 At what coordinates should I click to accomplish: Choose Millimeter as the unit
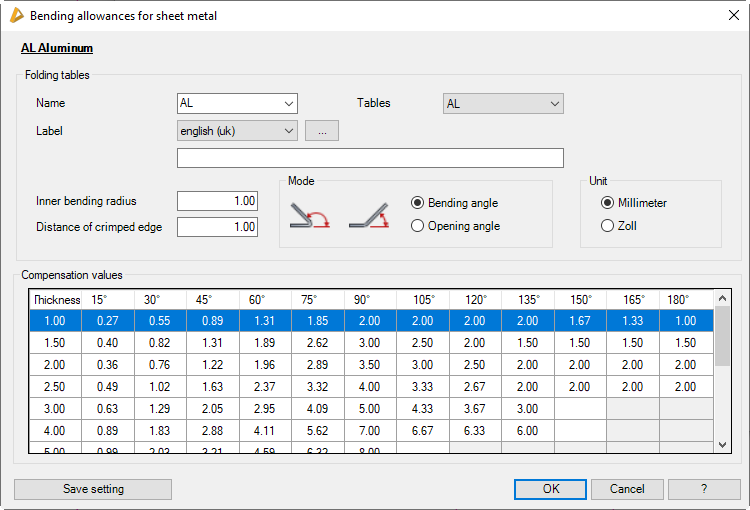[607, 203]
